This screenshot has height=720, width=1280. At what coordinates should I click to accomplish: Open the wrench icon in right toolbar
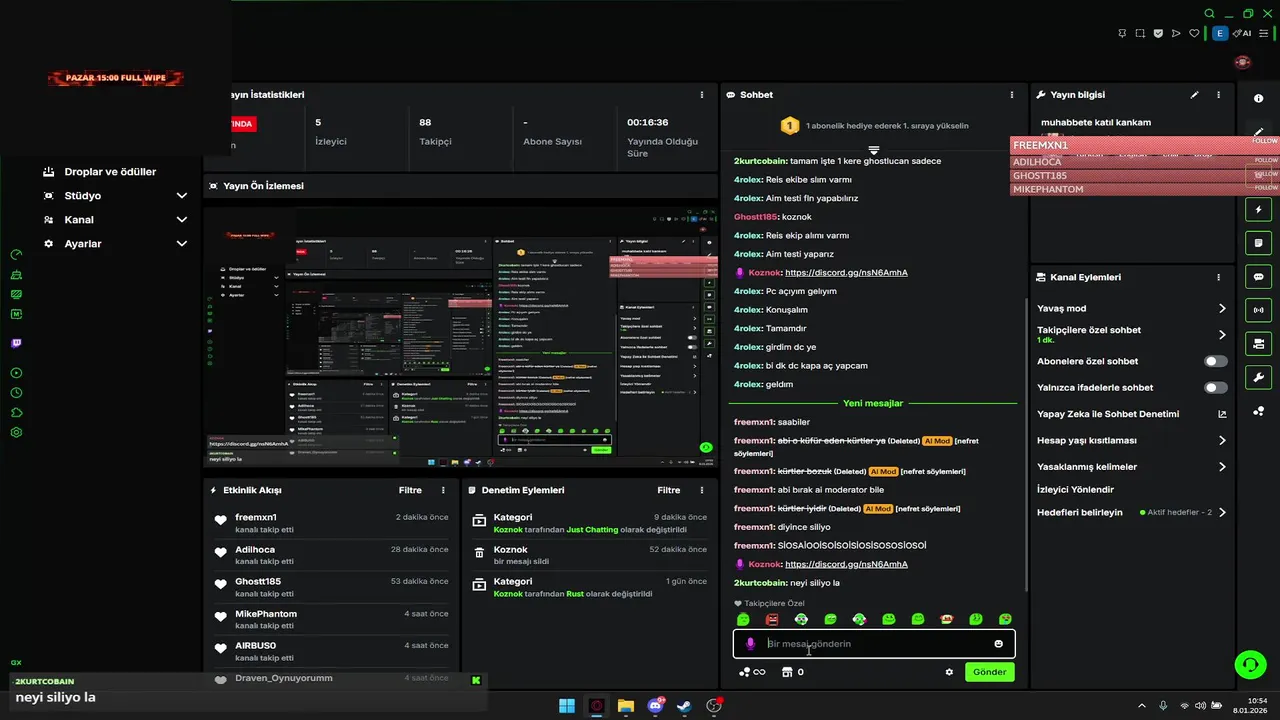tap(1259, 377)
